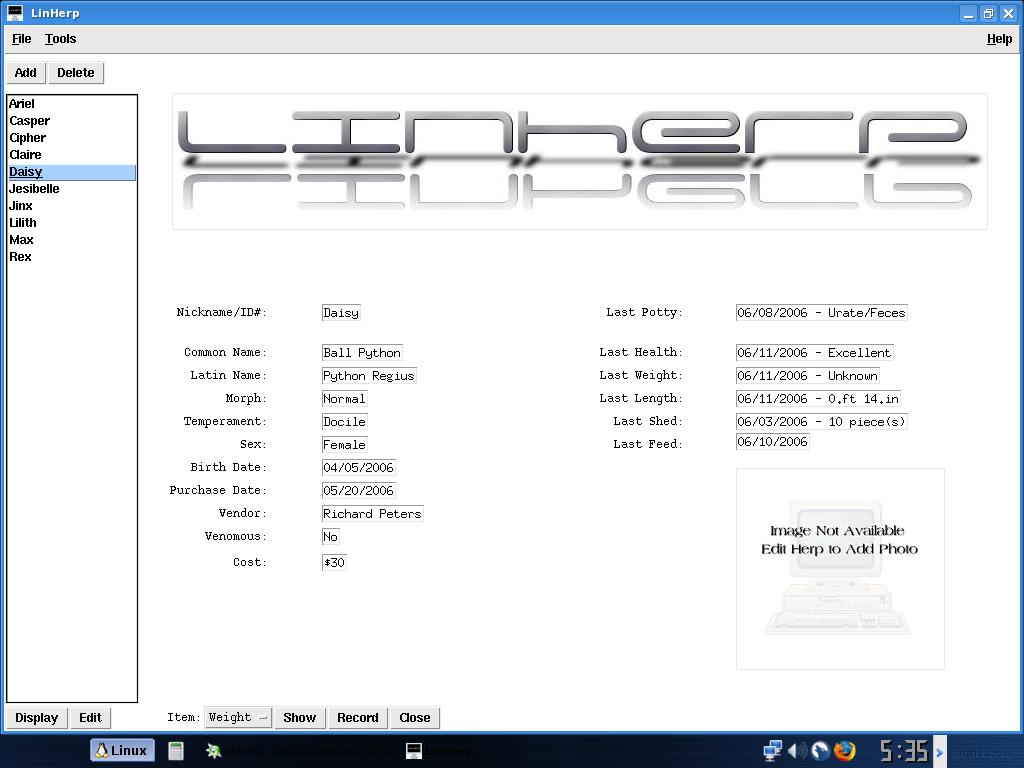This screenshot has height=768, width=1024.
Task: Click the Display button
Action: click(37, 718)
